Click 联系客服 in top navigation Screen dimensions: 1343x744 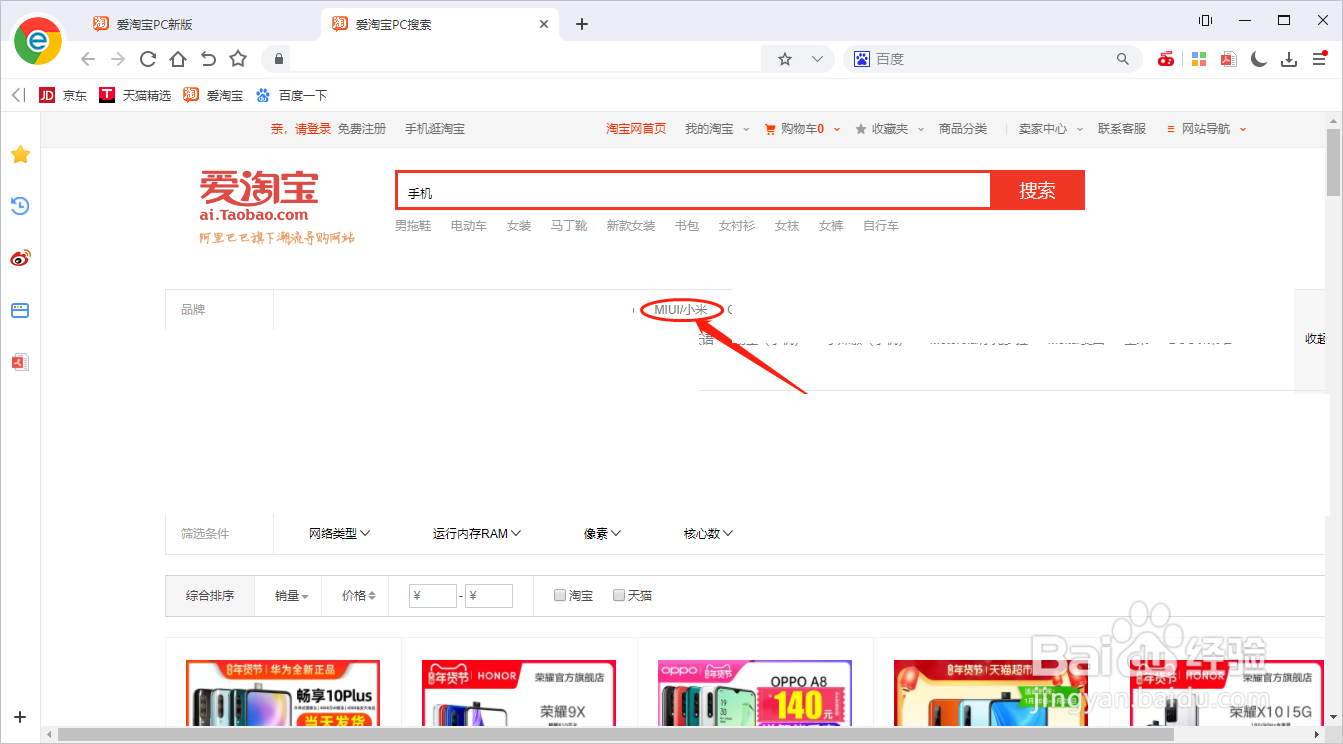pyautogui.click(x=1122, y=129)
